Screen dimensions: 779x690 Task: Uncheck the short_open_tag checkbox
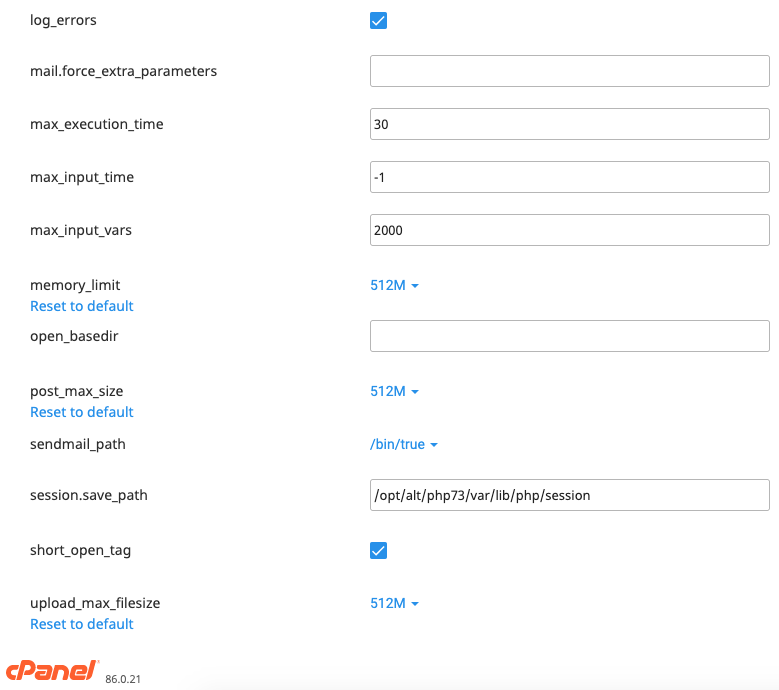(379, 550)
